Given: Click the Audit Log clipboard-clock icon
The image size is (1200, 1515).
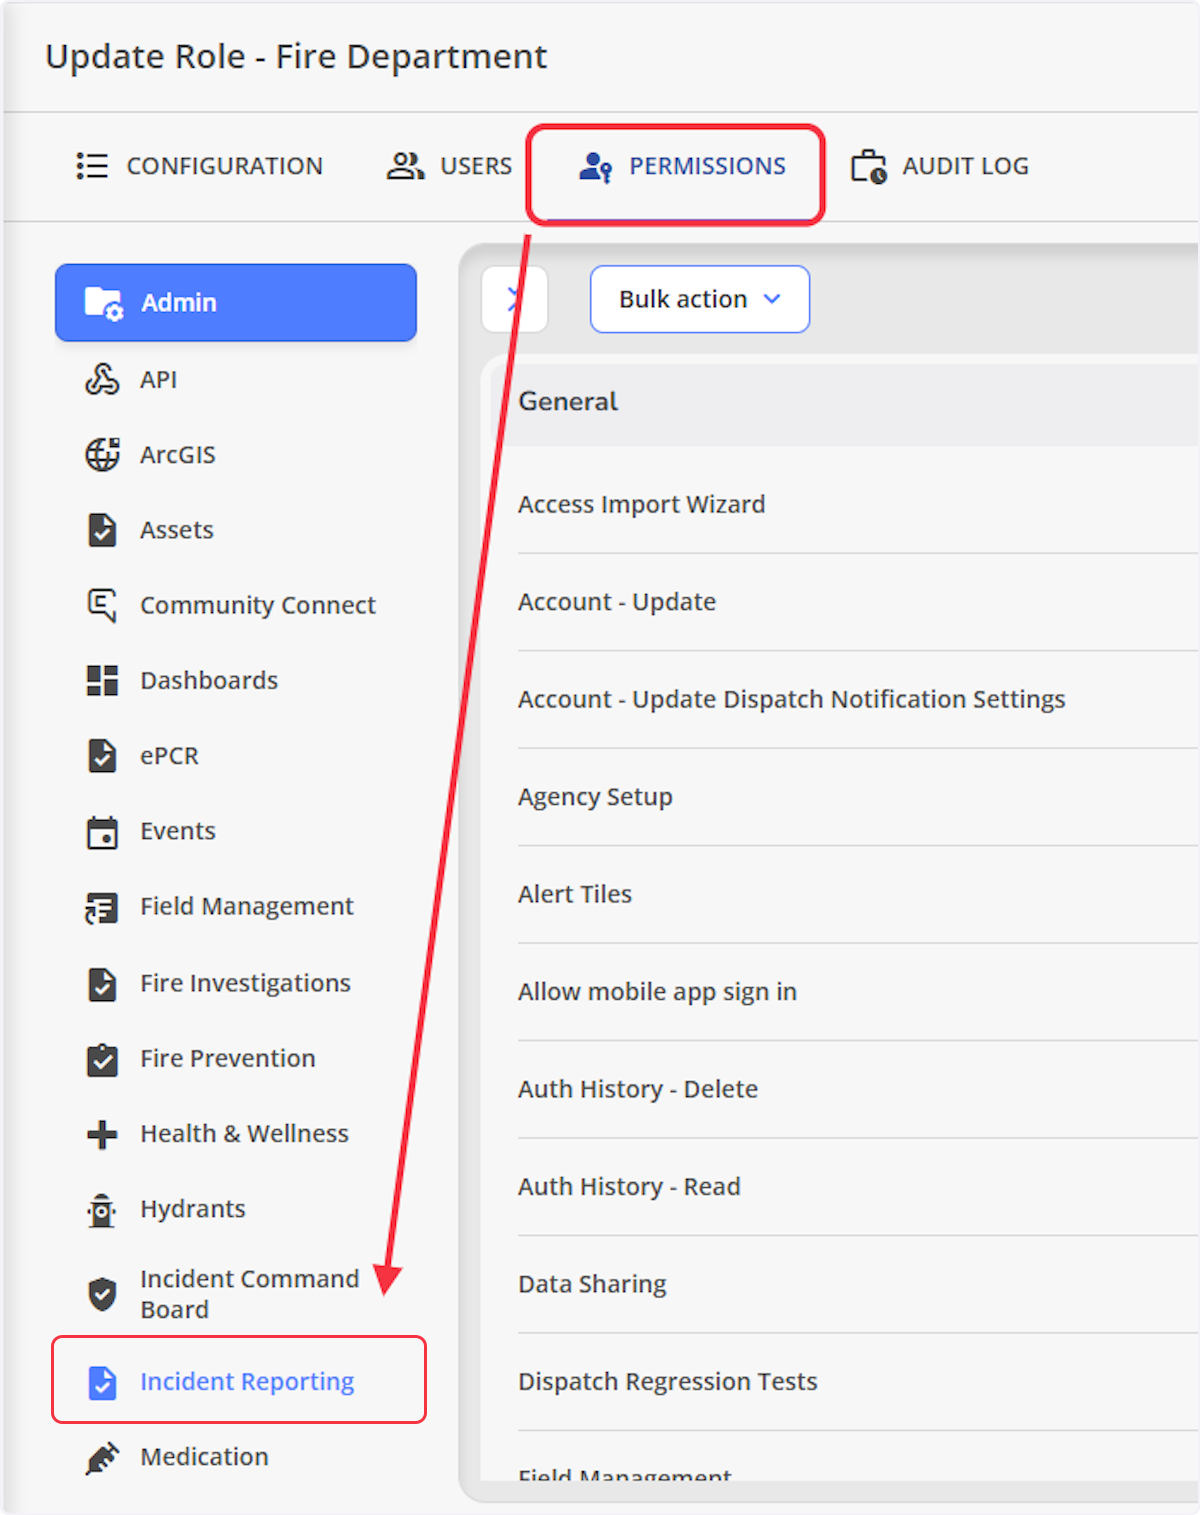Looking at the screenshot, I should pos(869,166).
